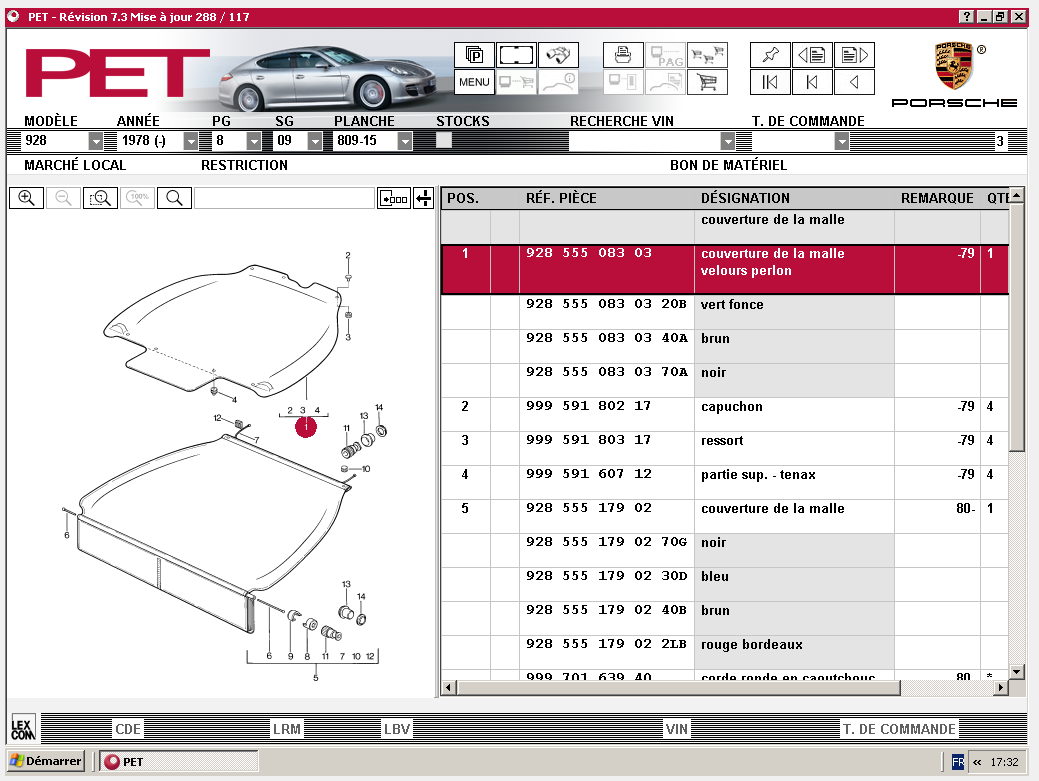This screenshot has height=781, width=1039.
Task: Click the splitter arrow icon
Action: pyautogui.click(x=423, y=197)
